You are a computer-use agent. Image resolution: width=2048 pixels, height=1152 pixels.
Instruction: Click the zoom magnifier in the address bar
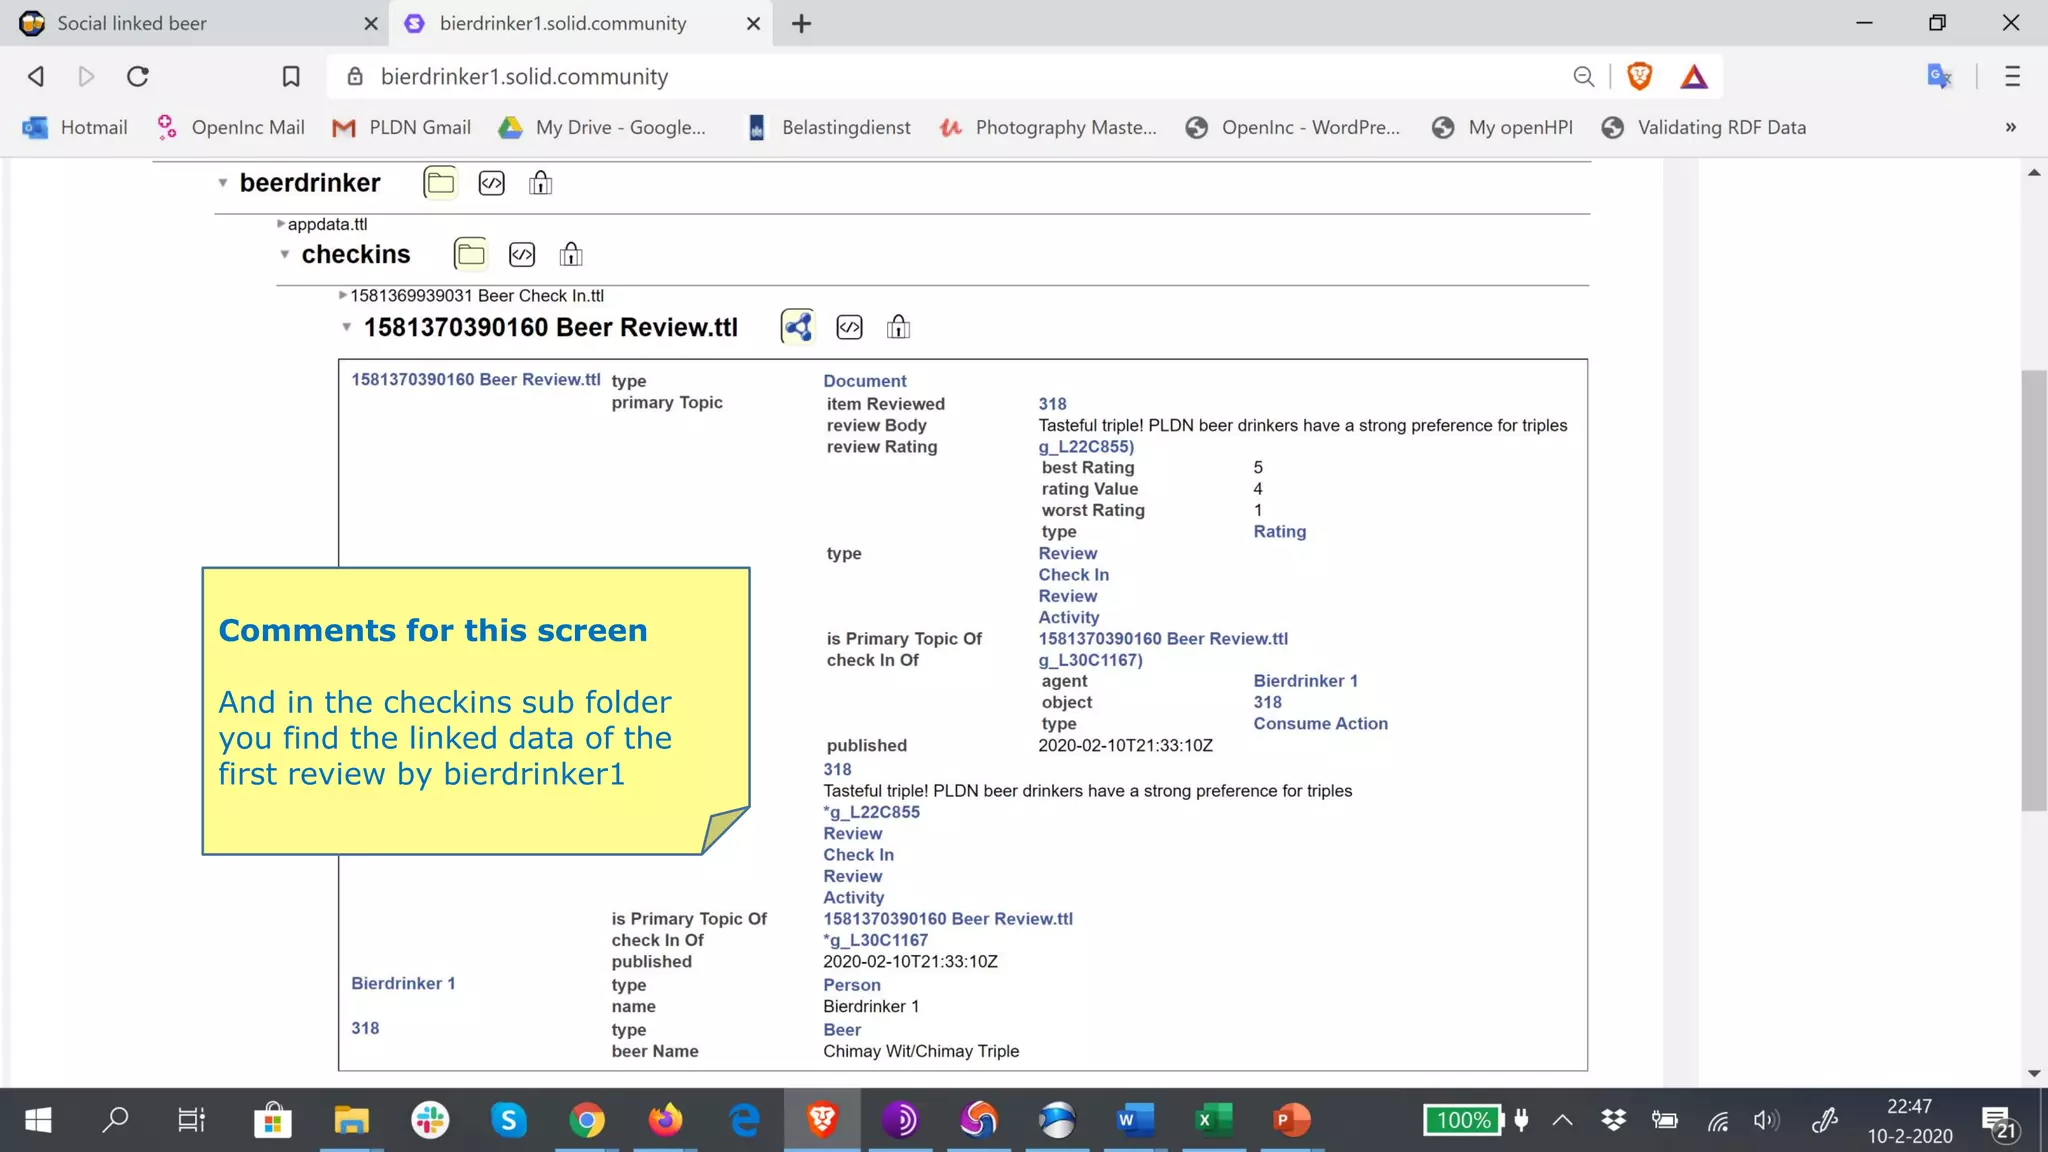point(1583,76)
